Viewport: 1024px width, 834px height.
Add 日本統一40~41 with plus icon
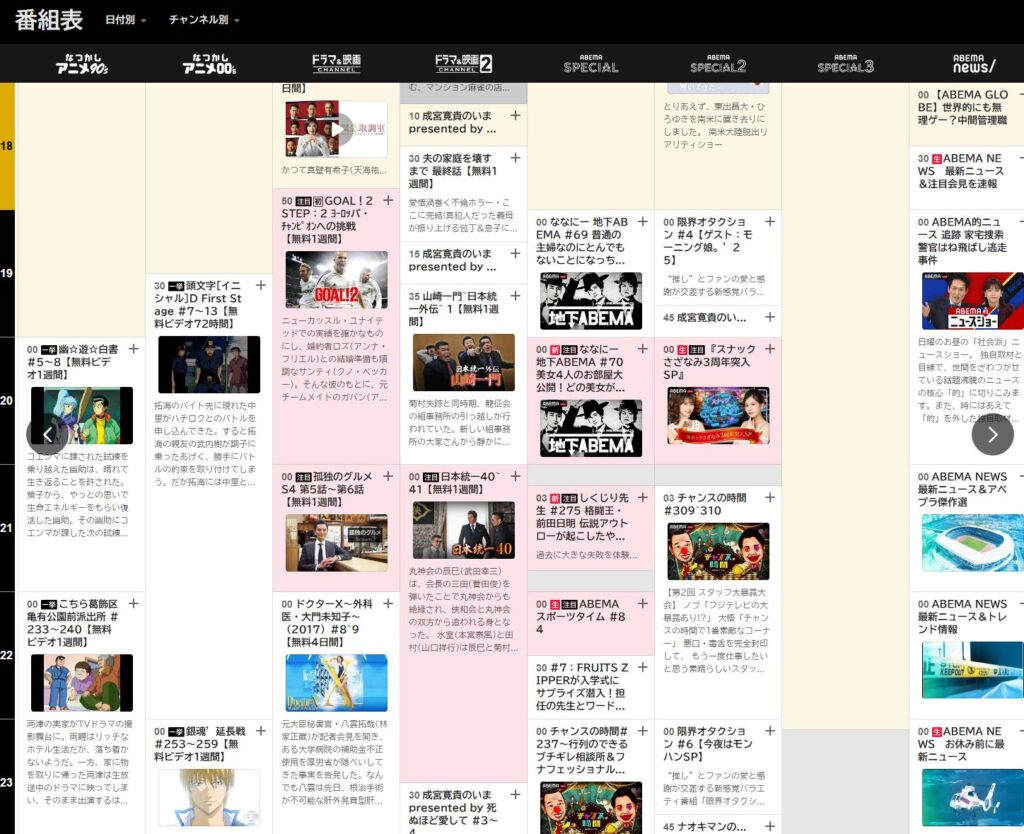(515, 477)
